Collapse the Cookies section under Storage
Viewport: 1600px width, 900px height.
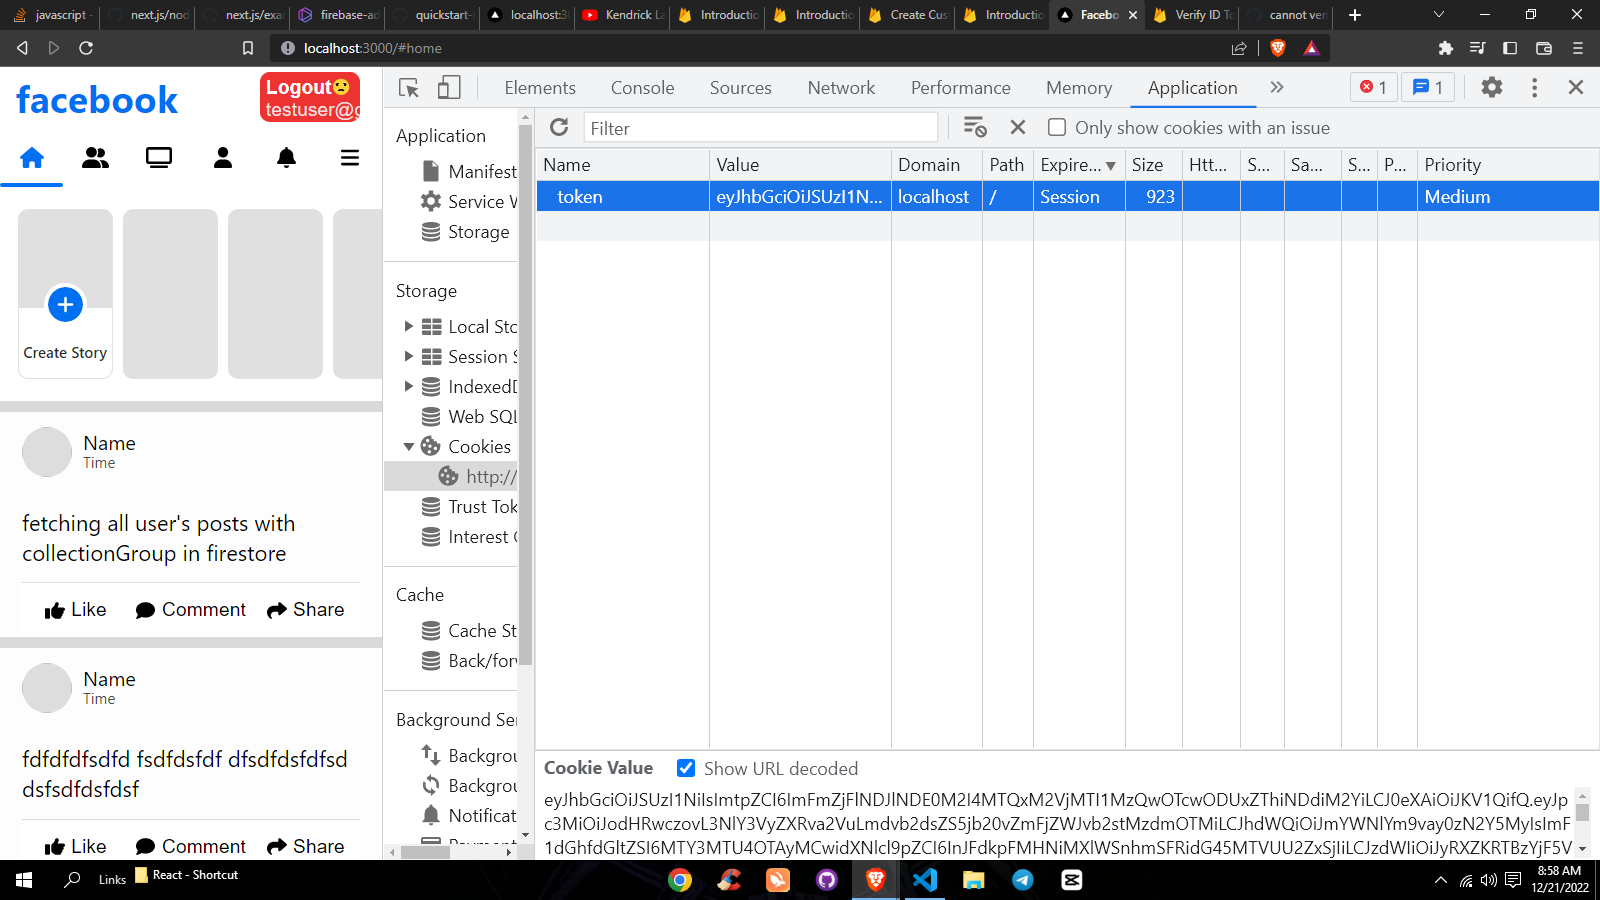point(408,446)
